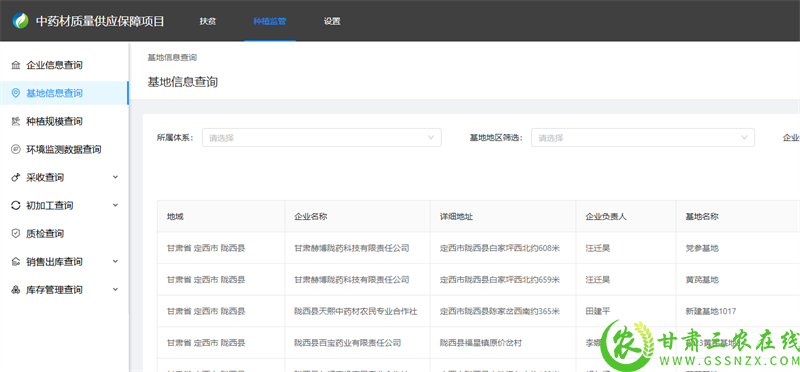Click the 详细地址 column header

pyautogui.click(x=456, y=216)
